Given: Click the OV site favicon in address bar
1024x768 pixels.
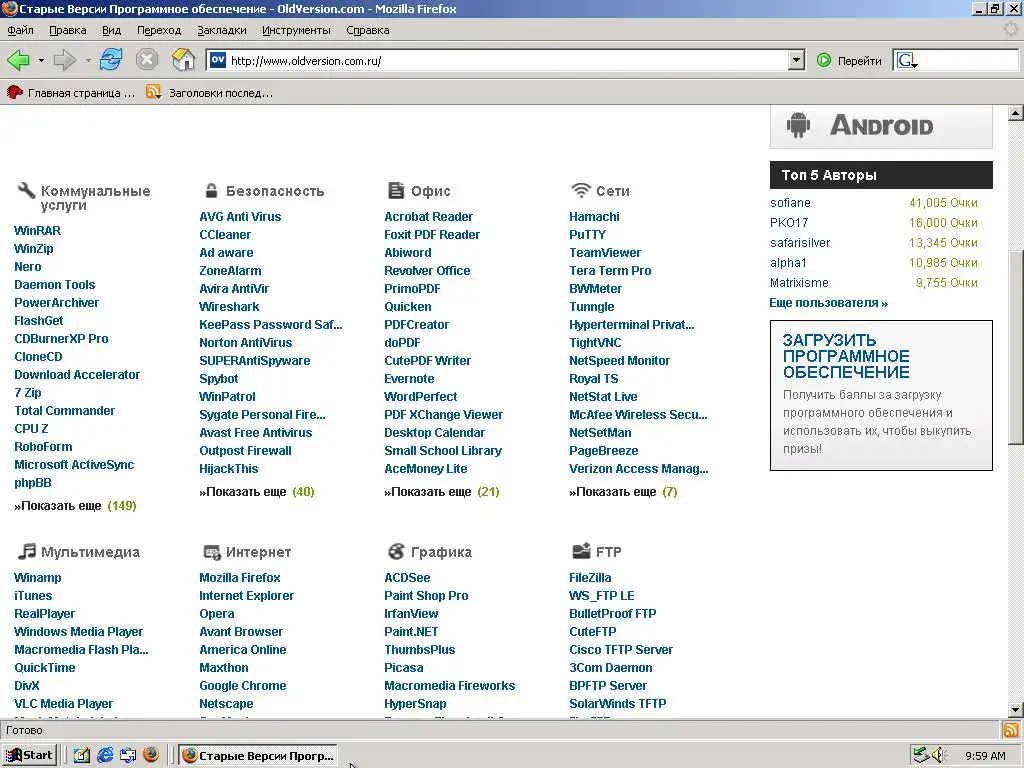Looking at the screenshot, I should pos(217,60).
